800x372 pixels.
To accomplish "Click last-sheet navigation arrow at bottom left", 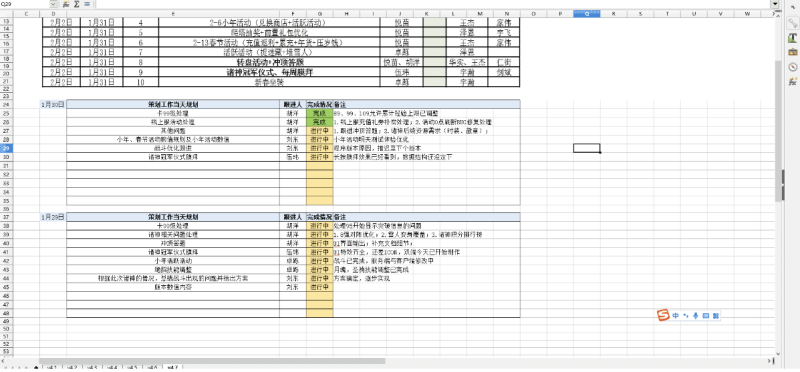I will pos(26,367).
